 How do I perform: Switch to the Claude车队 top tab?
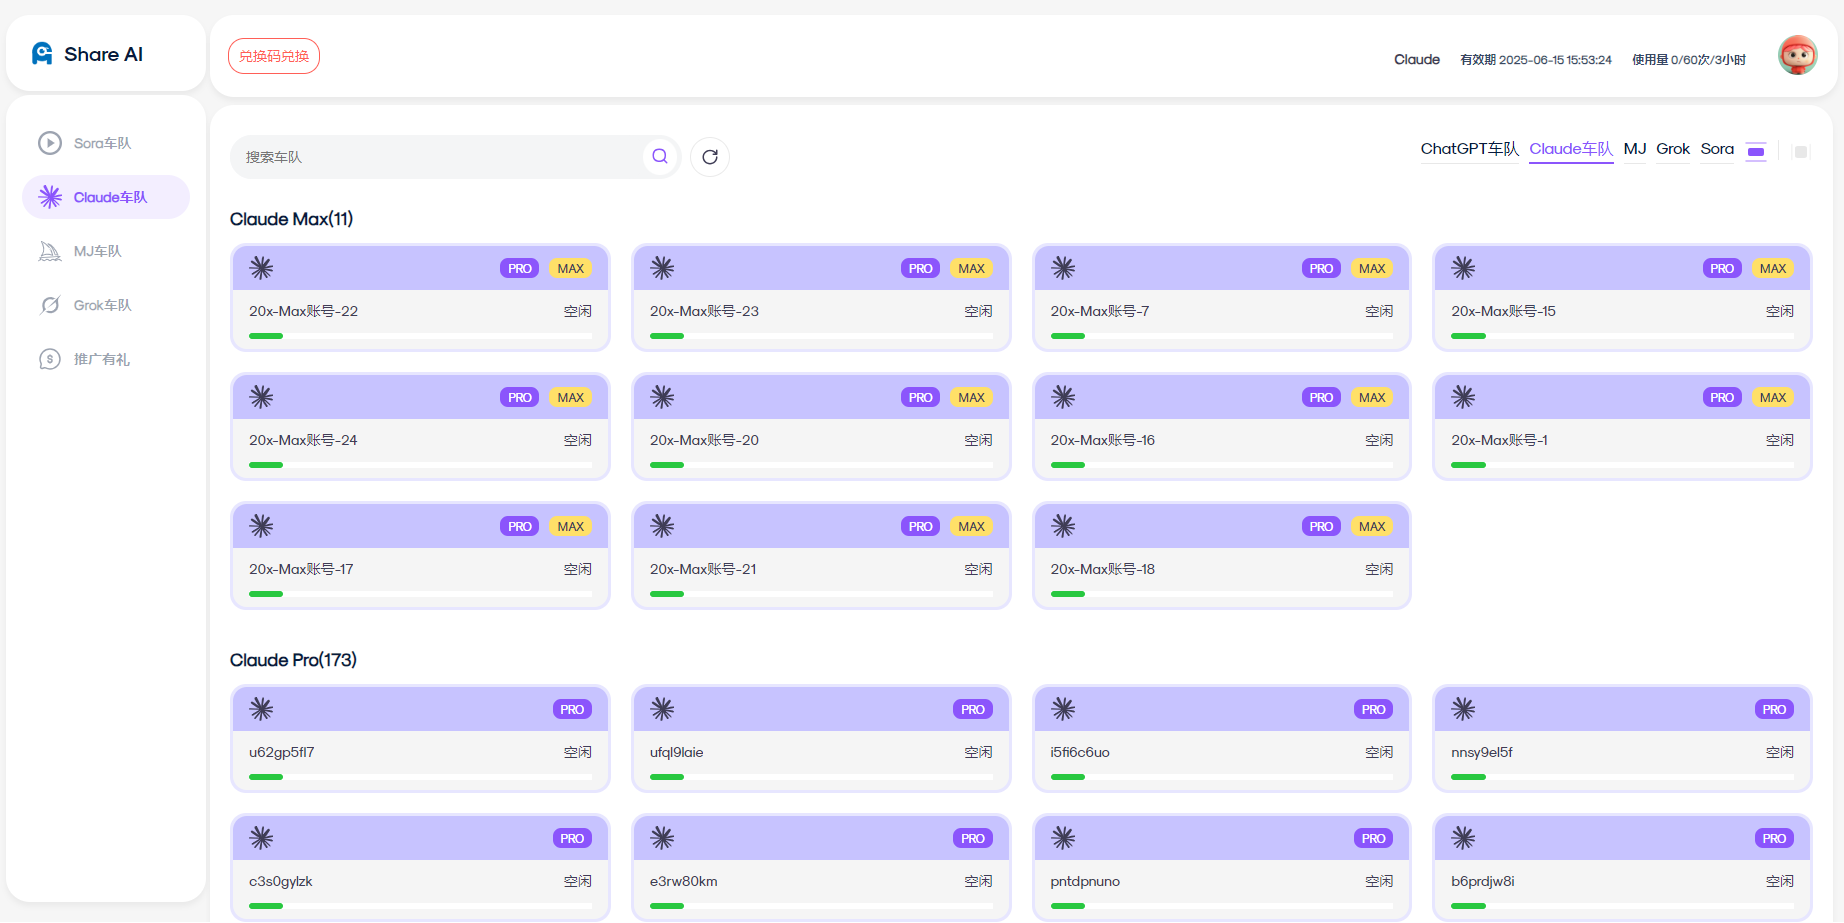[x=1571, y=149]
